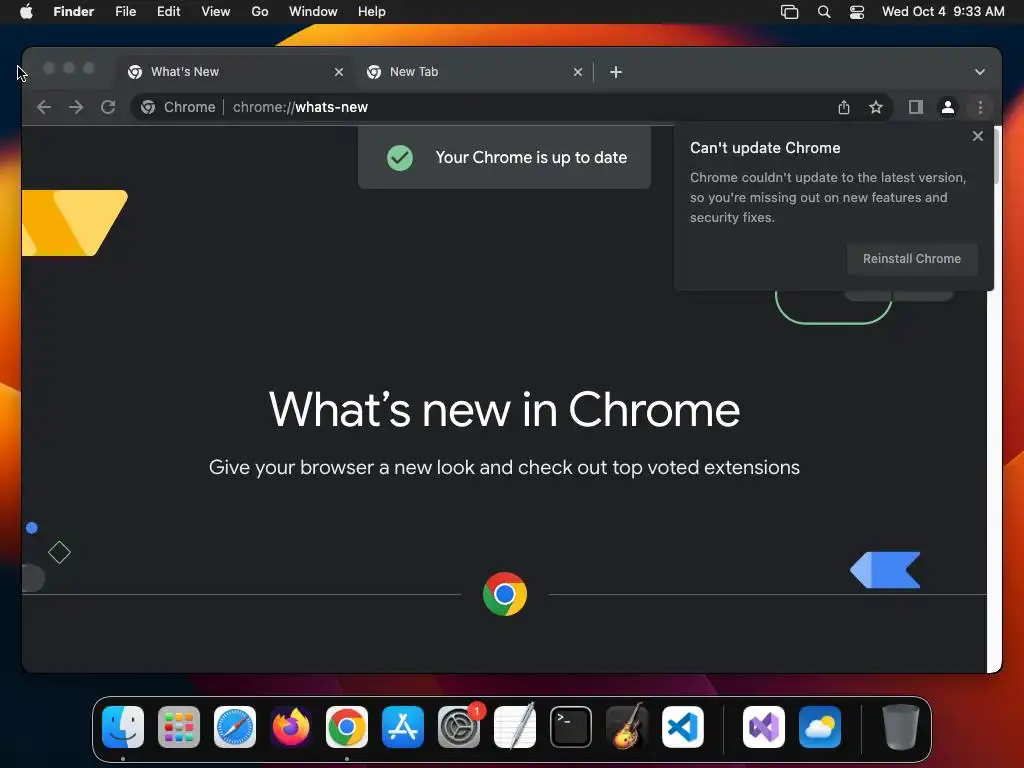Click the date and time in menu bar
This screenshot has height=768, width=1024.
(x=943, y=12)
